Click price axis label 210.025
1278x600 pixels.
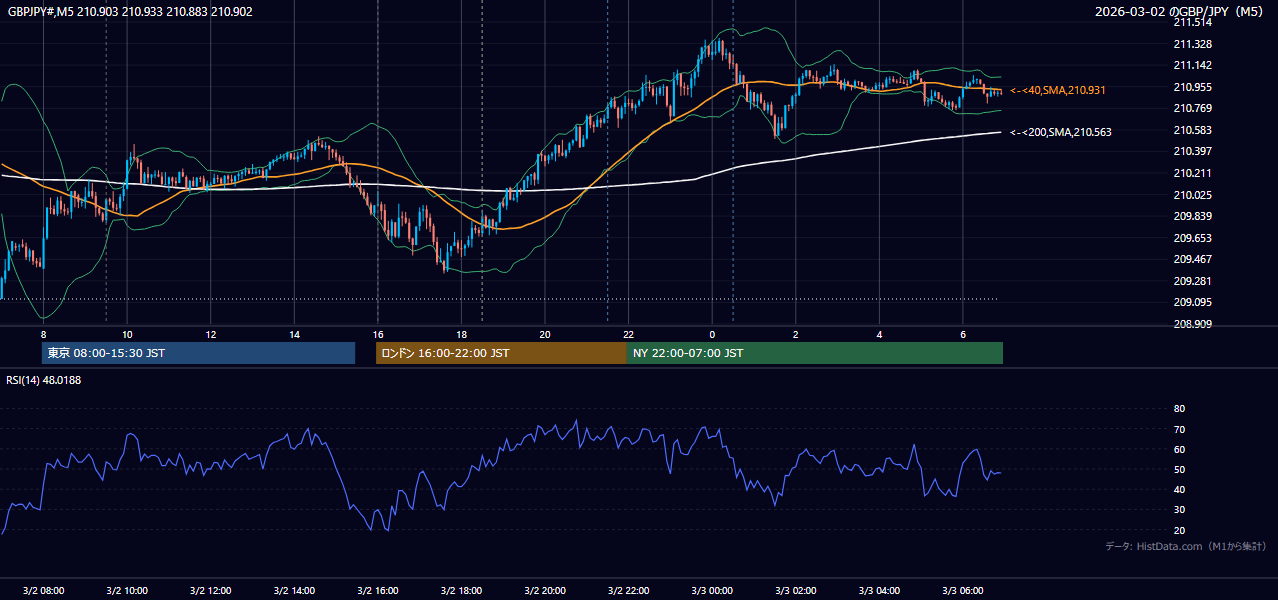tap(1192, 195)
